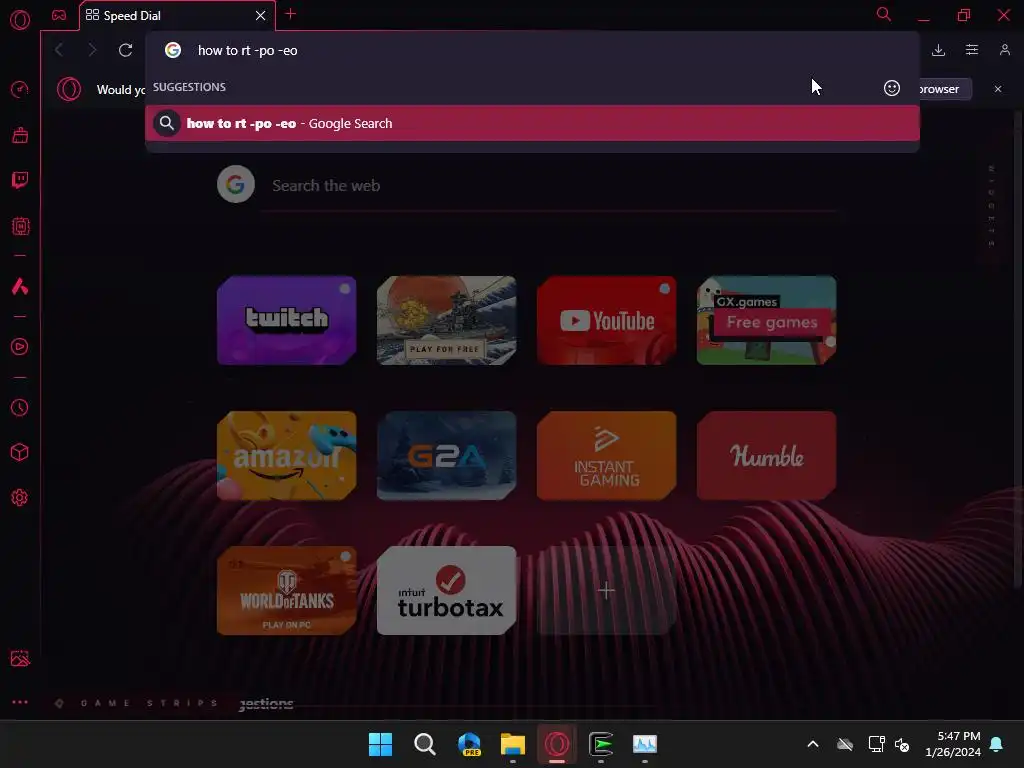Open GX Cleaner in the sidebar
This screenshot has height=768, width=1024.
click(x=20, y=135)
